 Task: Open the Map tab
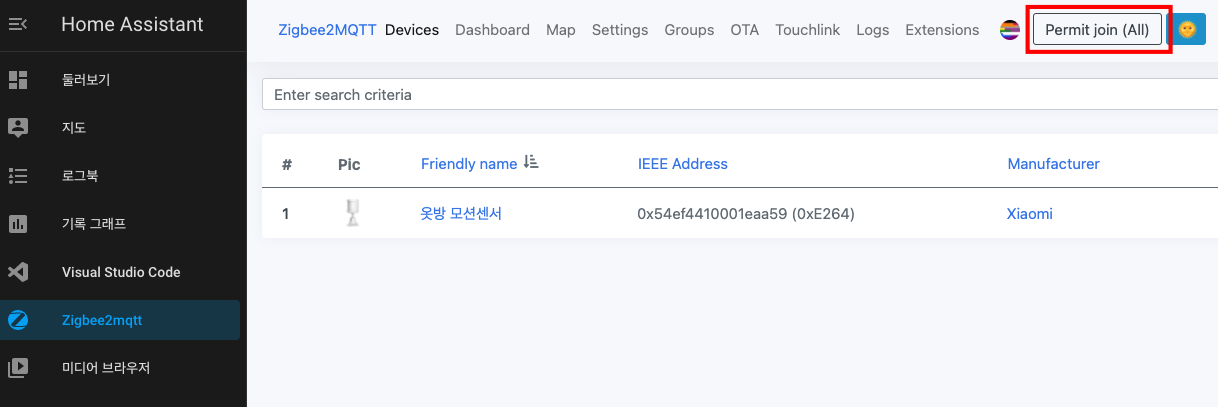point(561,30)
